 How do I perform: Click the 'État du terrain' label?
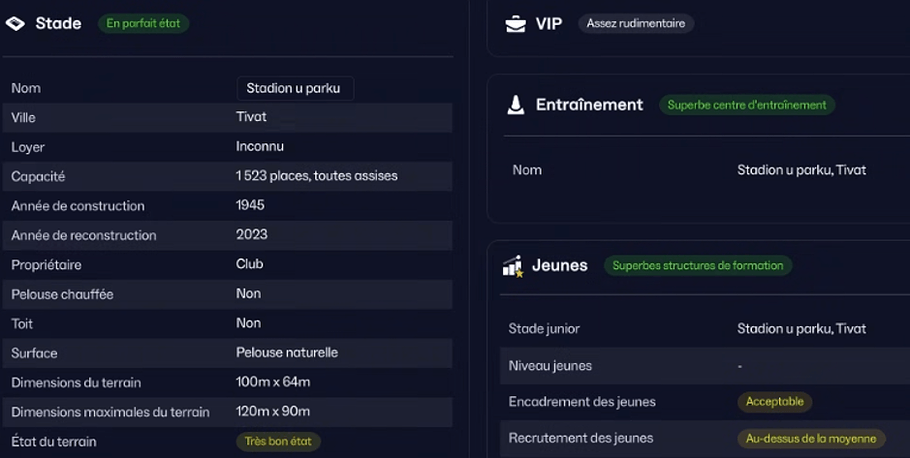click(54, 442)
